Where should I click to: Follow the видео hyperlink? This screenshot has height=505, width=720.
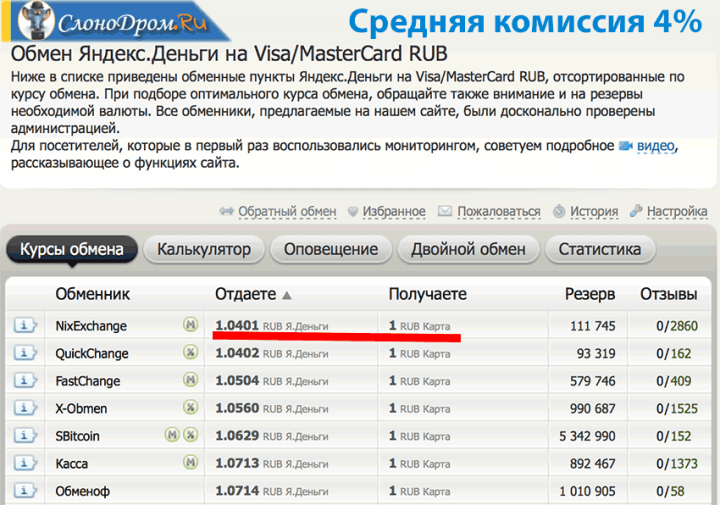click(656, 146)
